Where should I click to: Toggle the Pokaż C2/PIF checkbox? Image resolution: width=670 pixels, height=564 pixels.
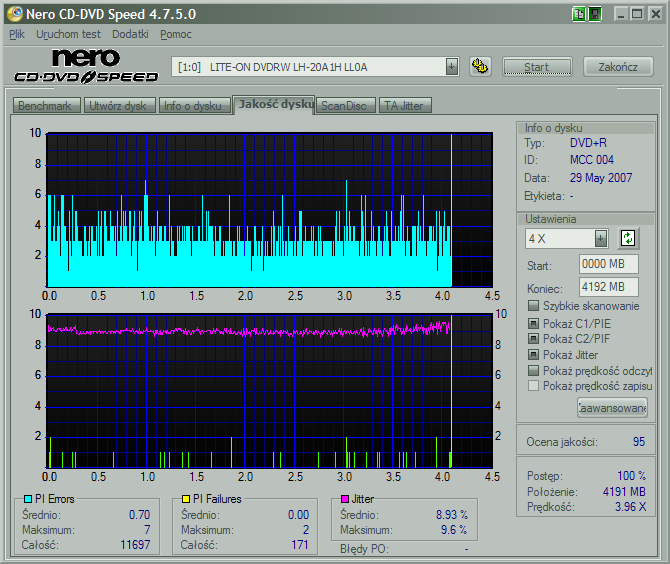coord(533,339)
